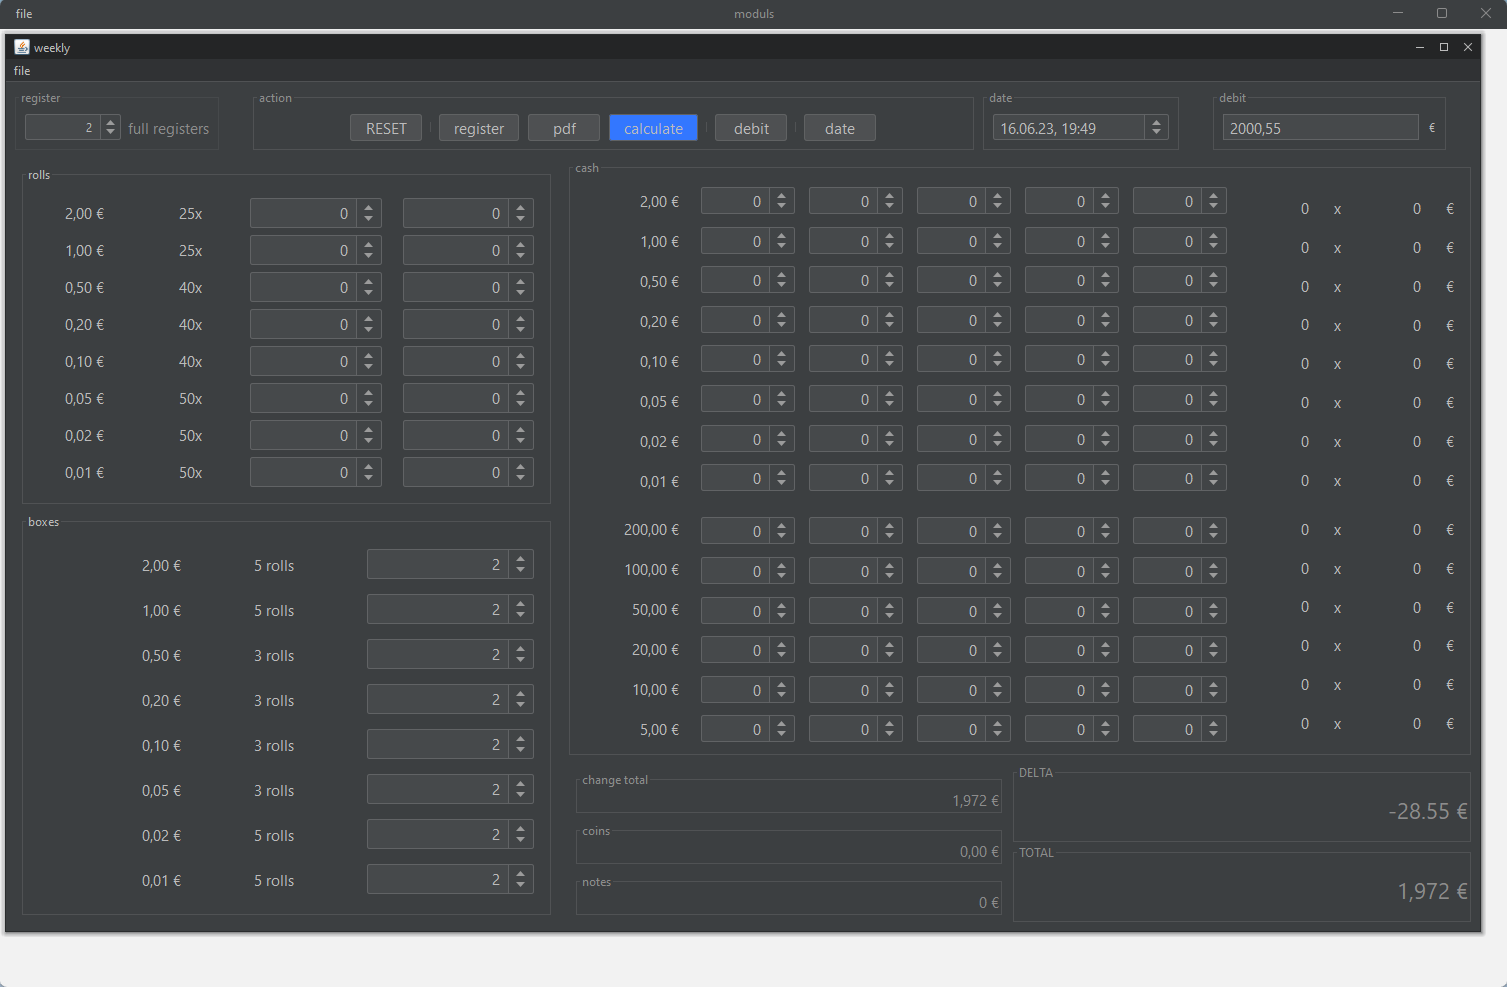Run the calculate button
Viewport: 1507px width, 987px height.
click(x=653, y=128)
